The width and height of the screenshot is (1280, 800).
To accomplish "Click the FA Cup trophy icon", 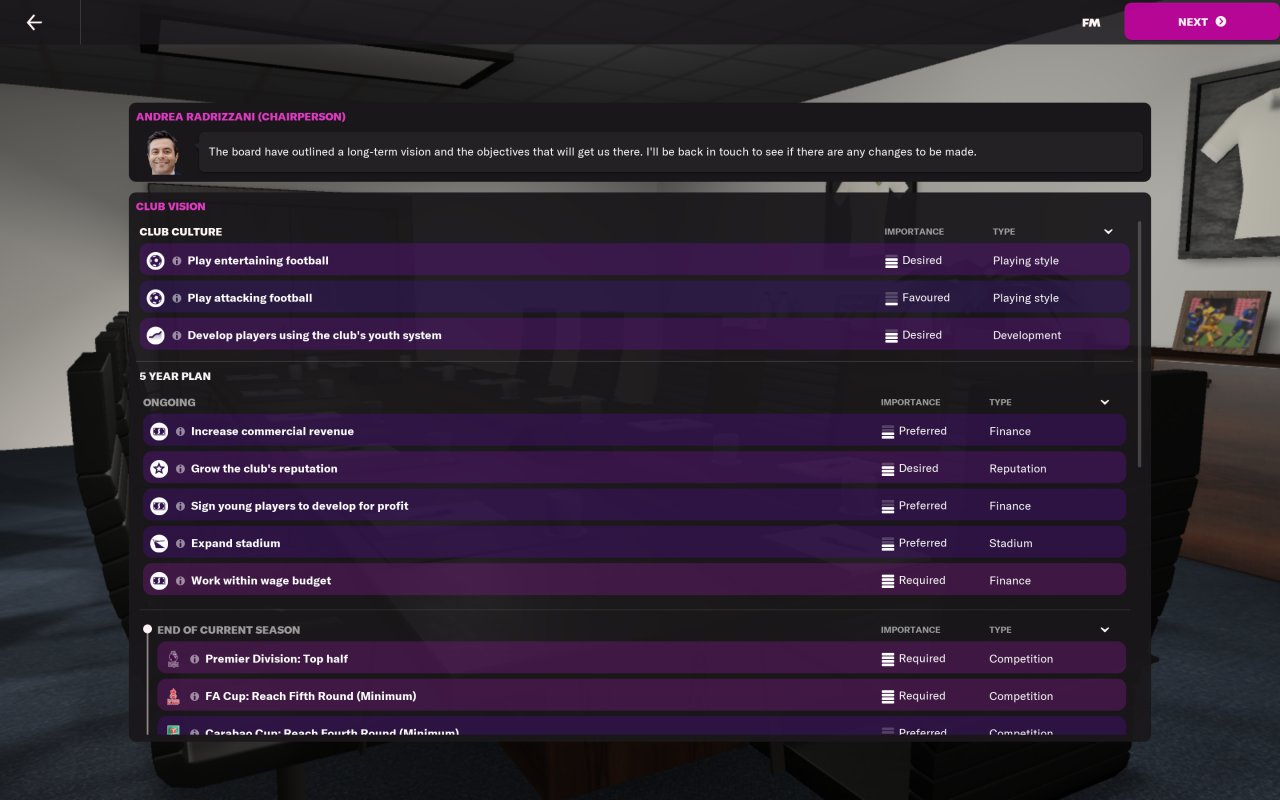I will 173,696.
